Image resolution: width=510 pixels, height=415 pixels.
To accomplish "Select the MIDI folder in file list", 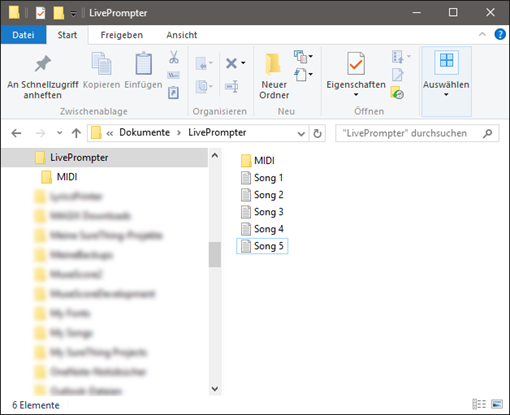I will point(257,161).
